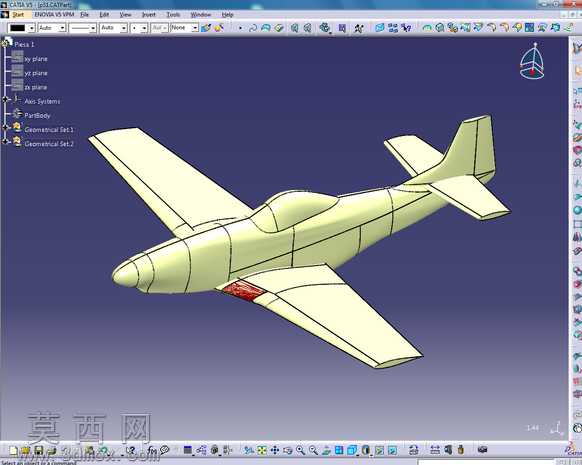Viewport: 582px width, 465px height.
Task: Open the File menu
Action: (x=85, y=15)
